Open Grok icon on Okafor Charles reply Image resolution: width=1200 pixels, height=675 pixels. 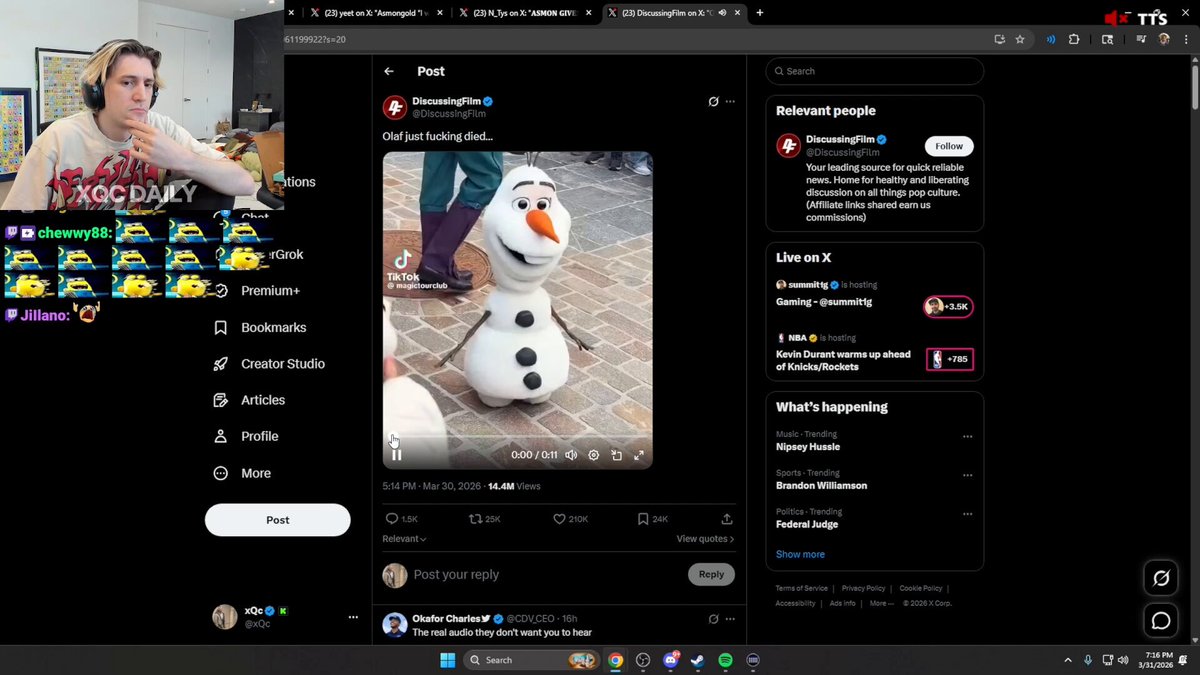[x=713, y=619]
